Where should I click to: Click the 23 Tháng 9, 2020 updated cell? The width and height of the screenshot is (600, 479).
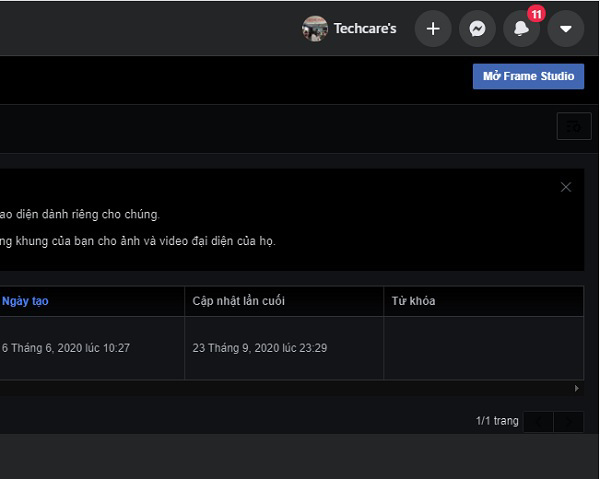[x=260, y=348]
